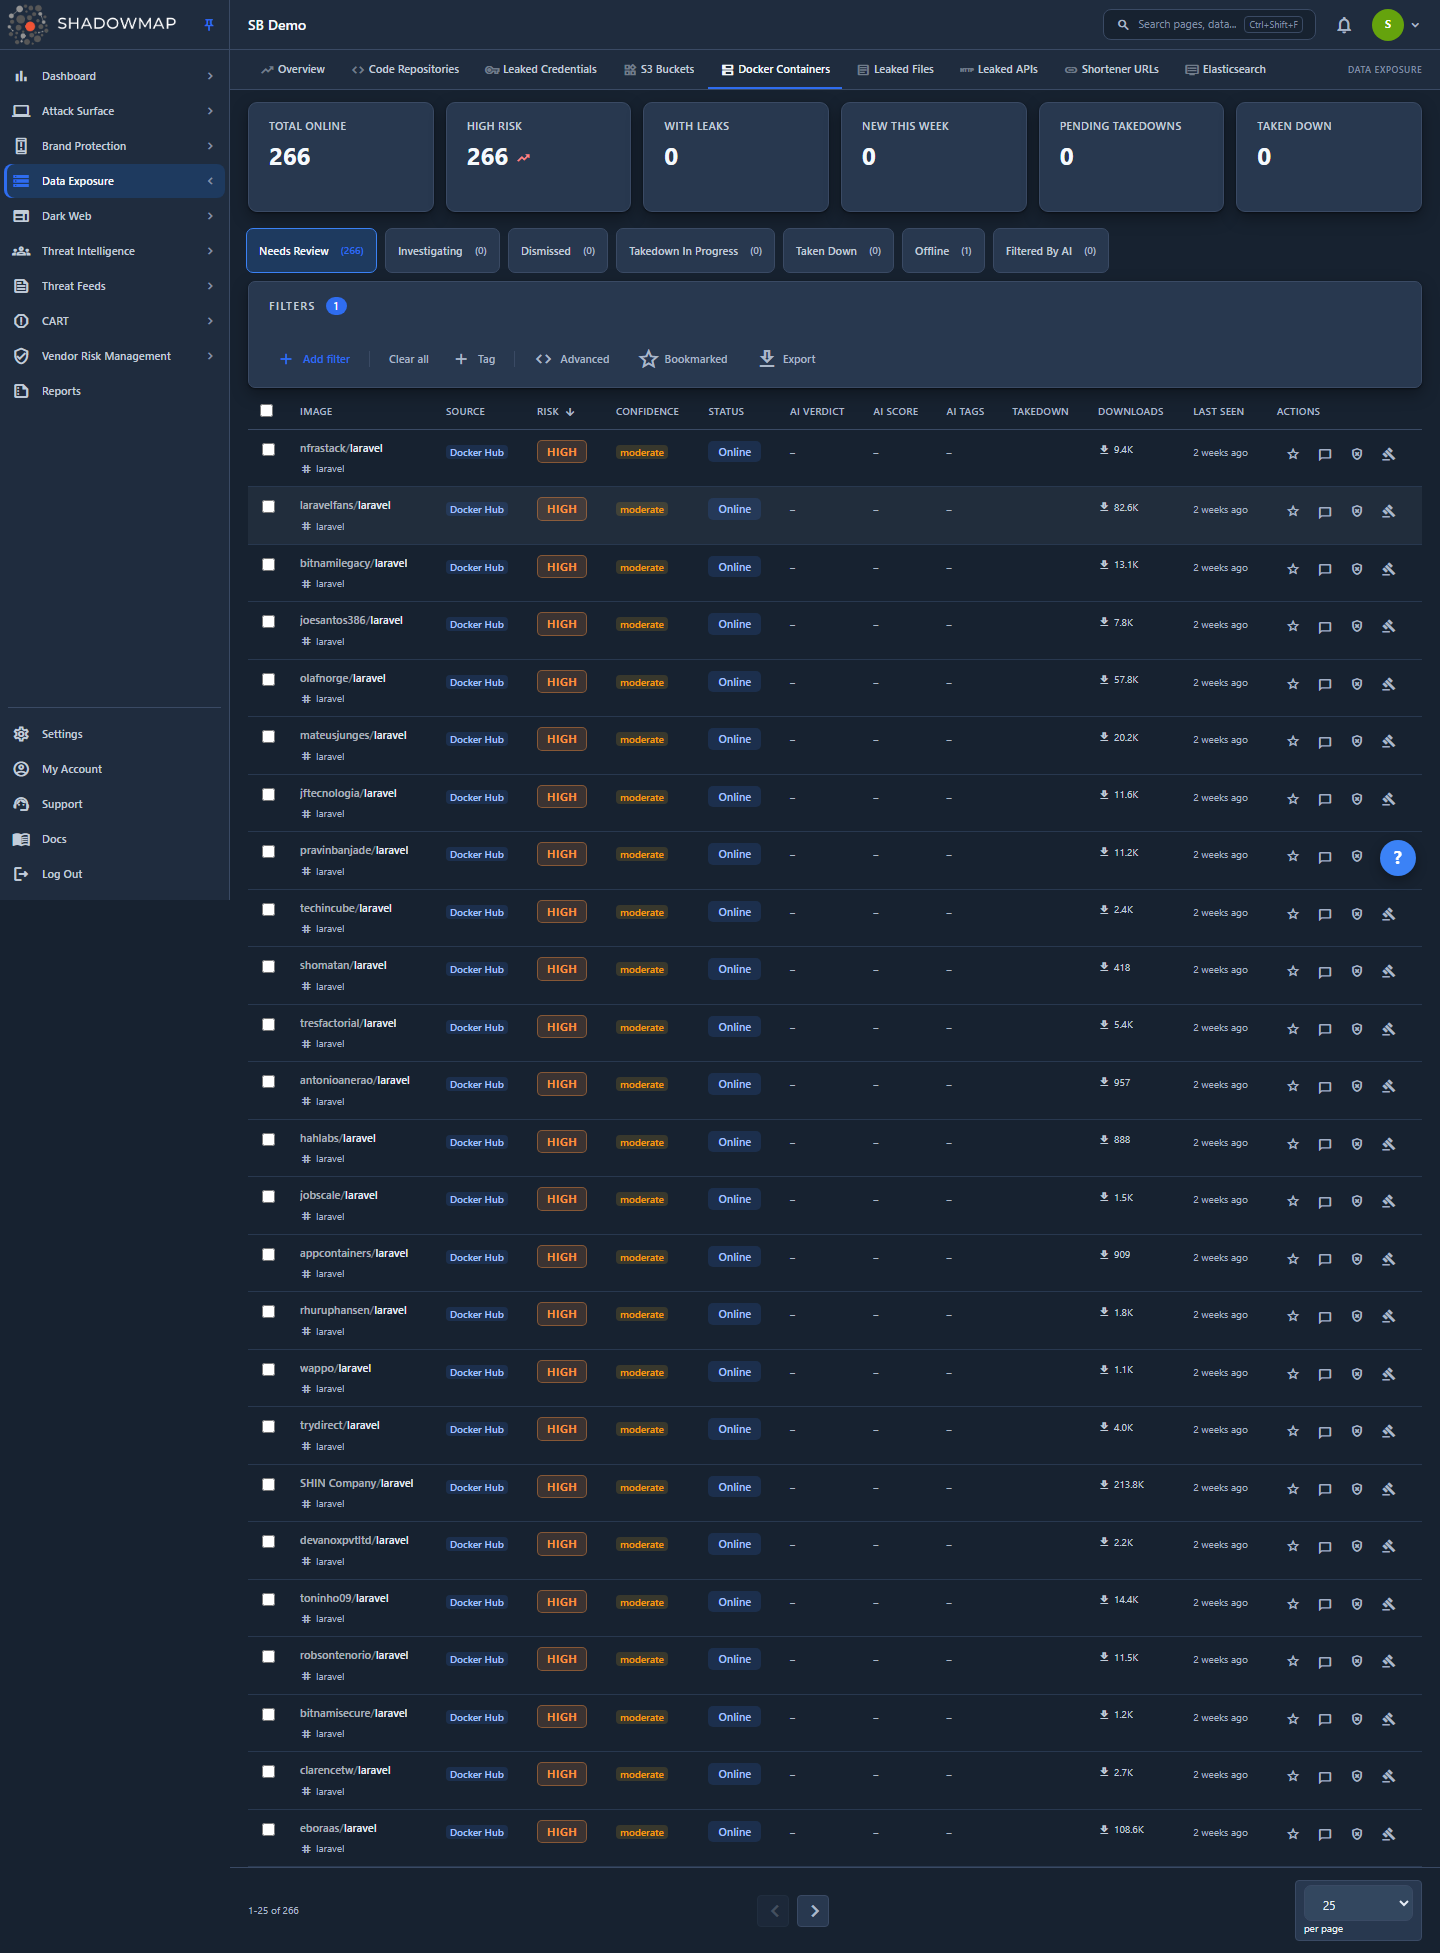Click the blue help question mark button
Screen dimensions: 1440x1953
1398,857
